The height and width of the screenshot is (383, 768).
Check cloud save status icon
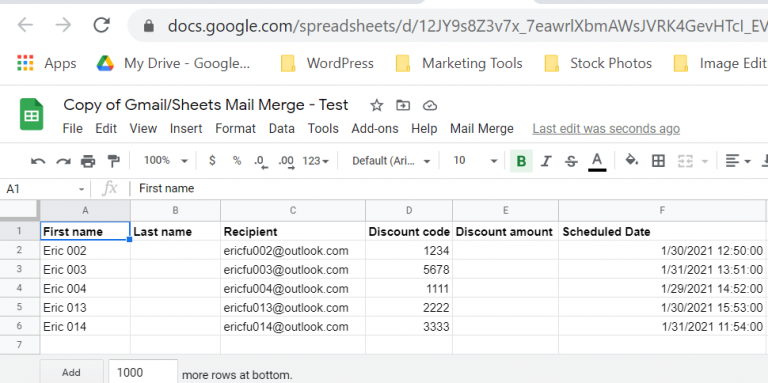pyautogui.click(x=430, y=105)
